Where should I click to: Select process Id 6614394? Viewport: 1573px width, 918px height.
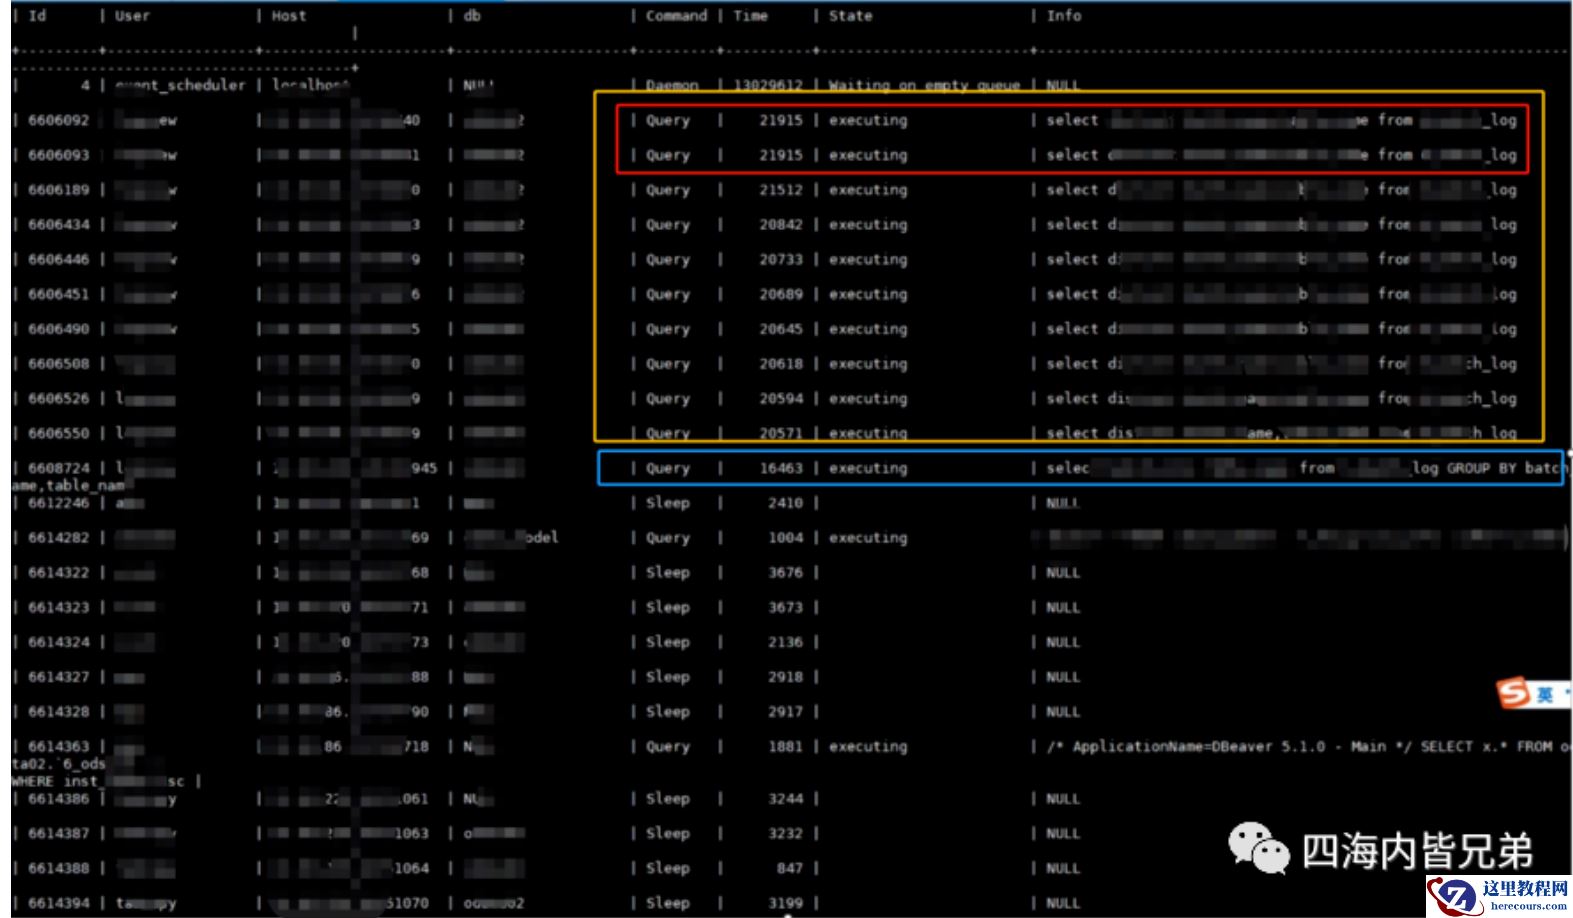coord(58,903)
